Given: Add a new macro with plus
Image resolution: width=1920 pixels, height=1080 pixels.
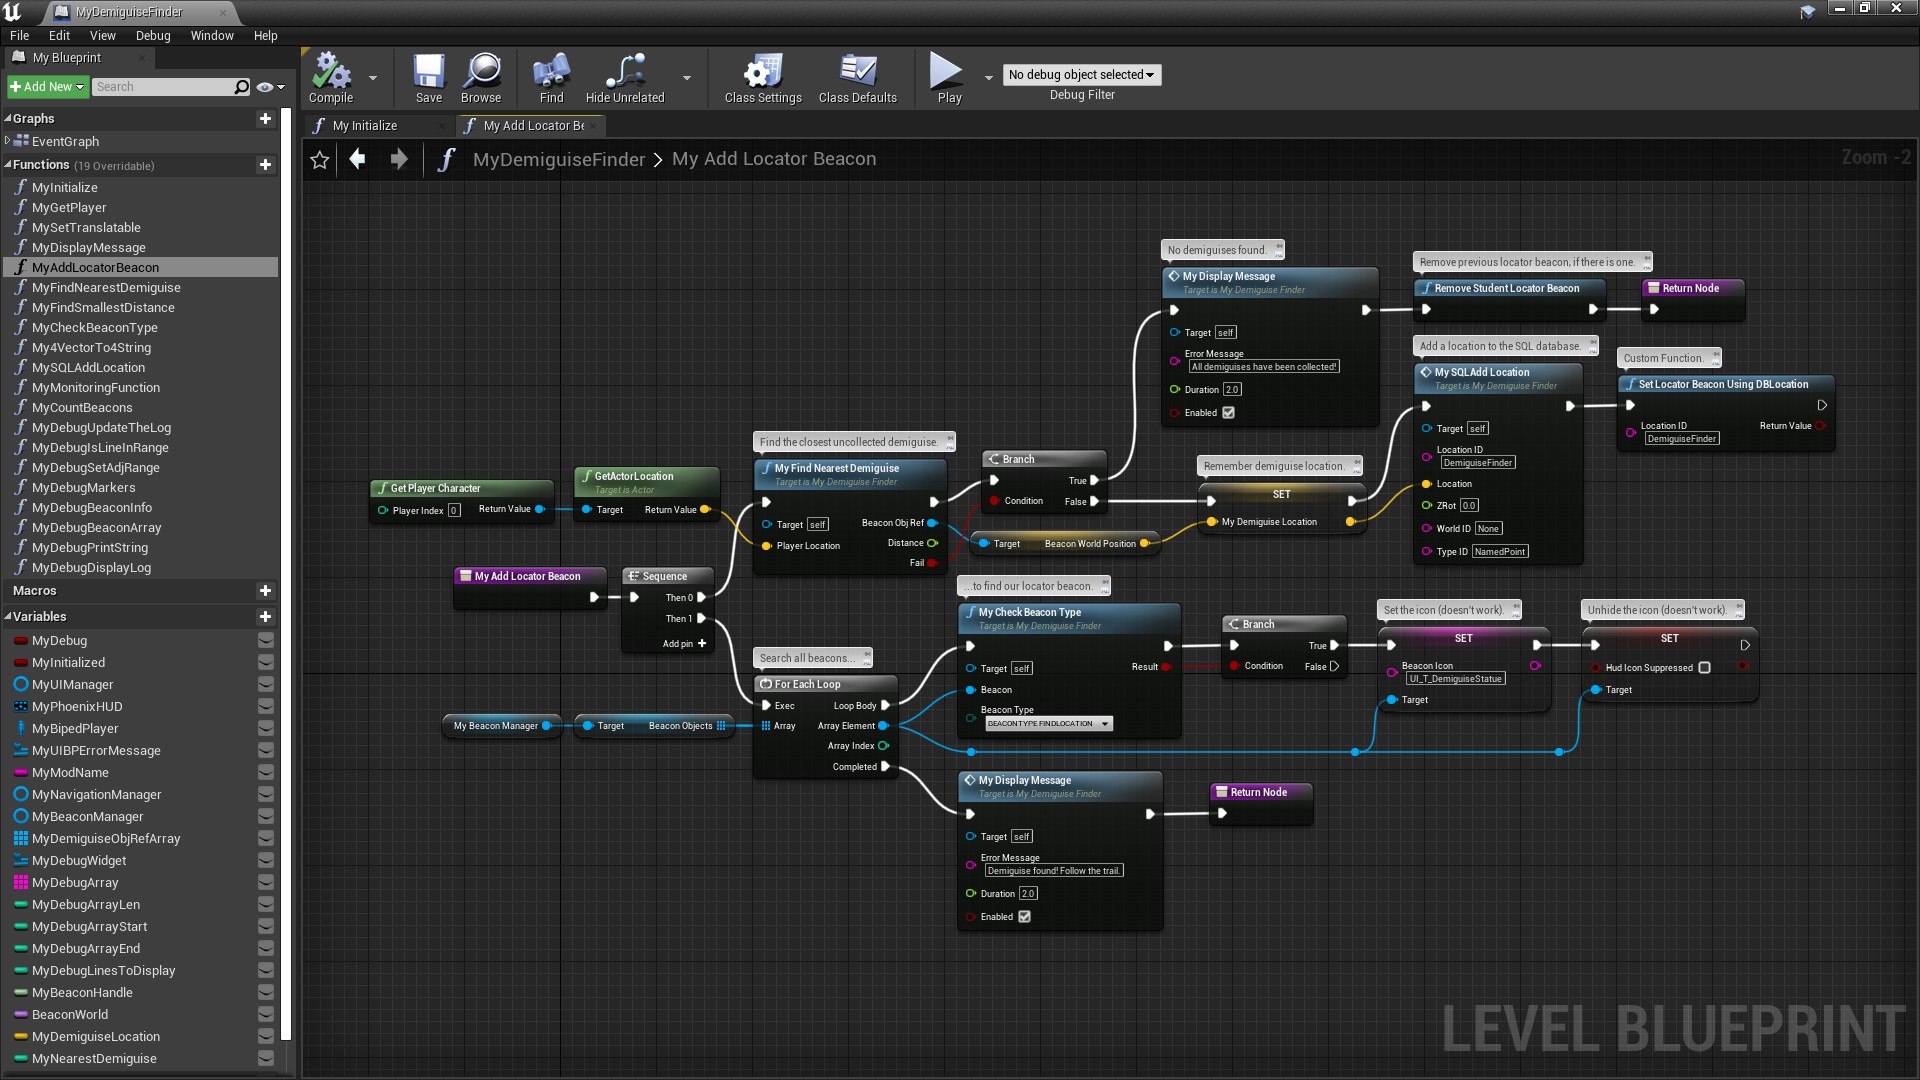Looking at the screenshot, I should tap(265, 591).
